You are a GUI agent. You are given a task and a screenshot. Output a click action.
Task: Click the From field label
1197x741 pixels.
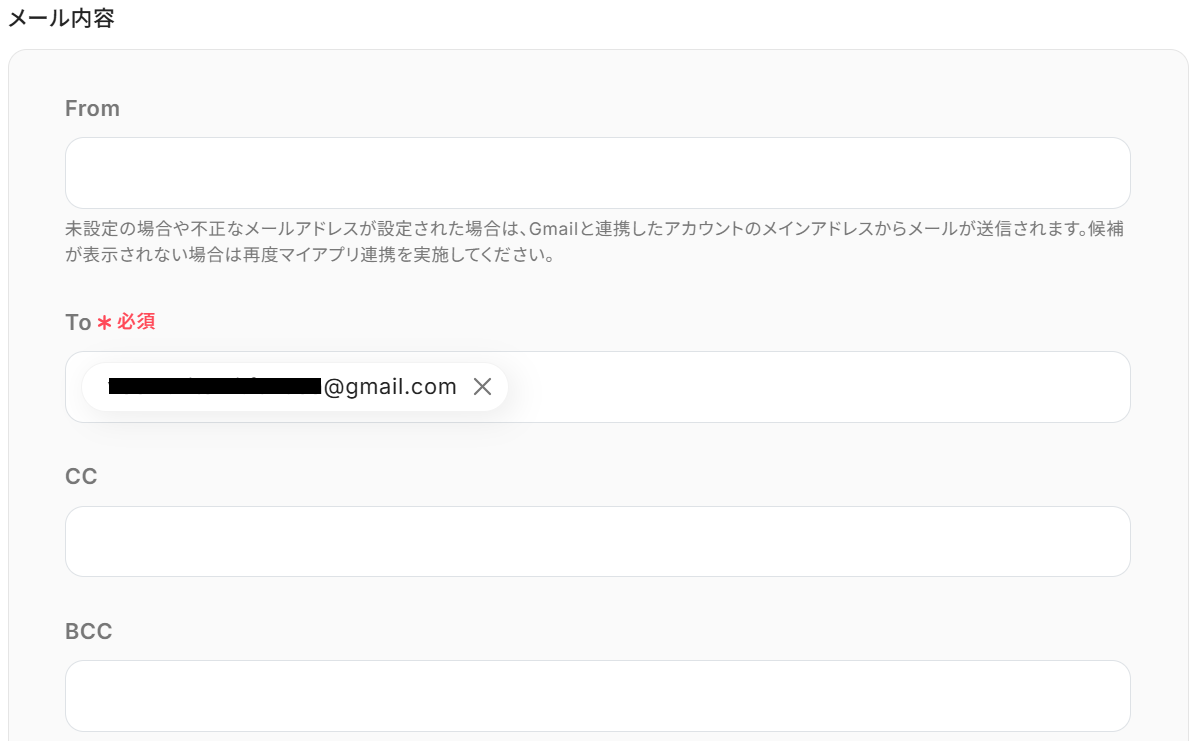tap(92, 108)
